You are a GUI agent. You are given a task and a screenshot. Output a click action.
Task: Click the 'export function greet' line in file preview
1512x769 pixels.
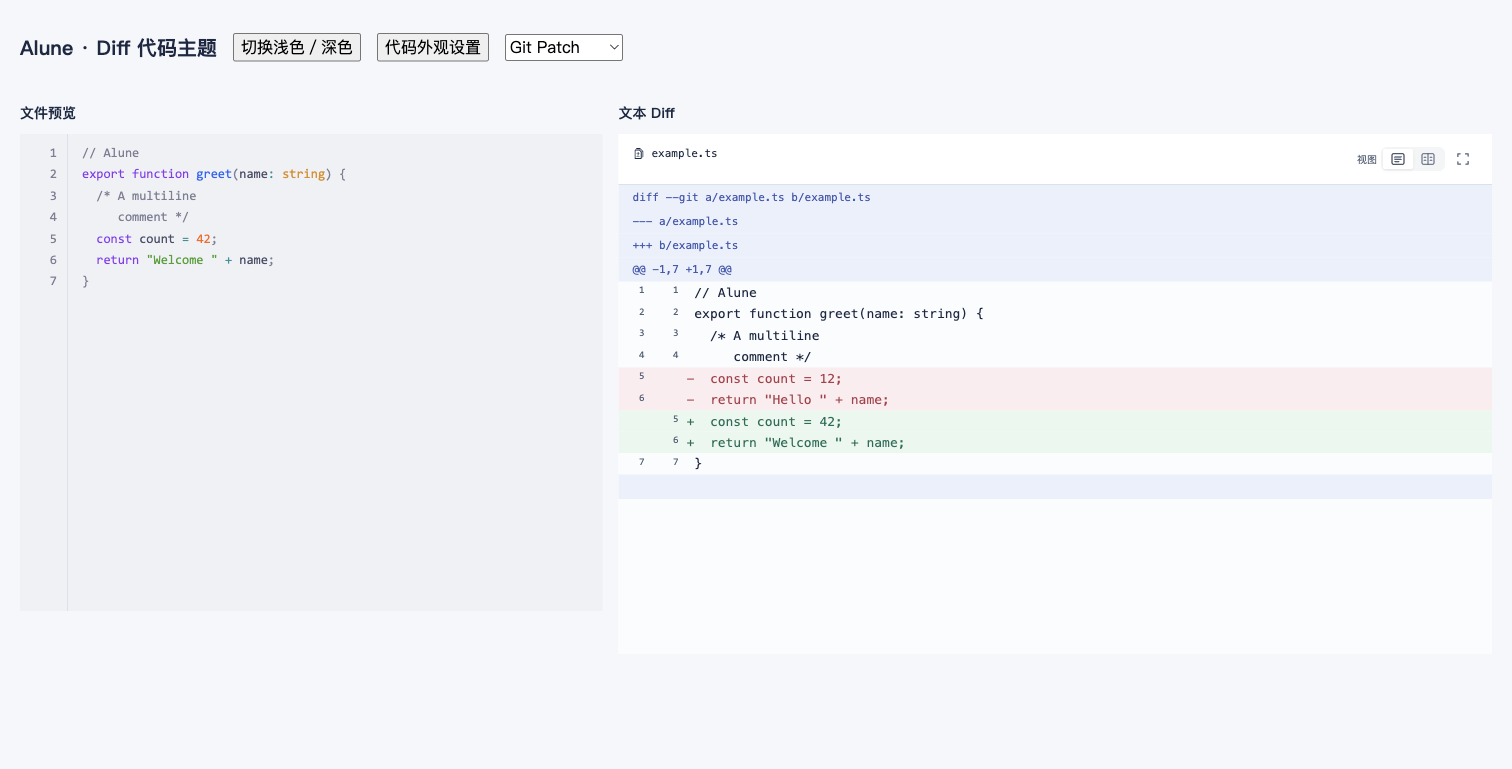[x=213, y=174]
